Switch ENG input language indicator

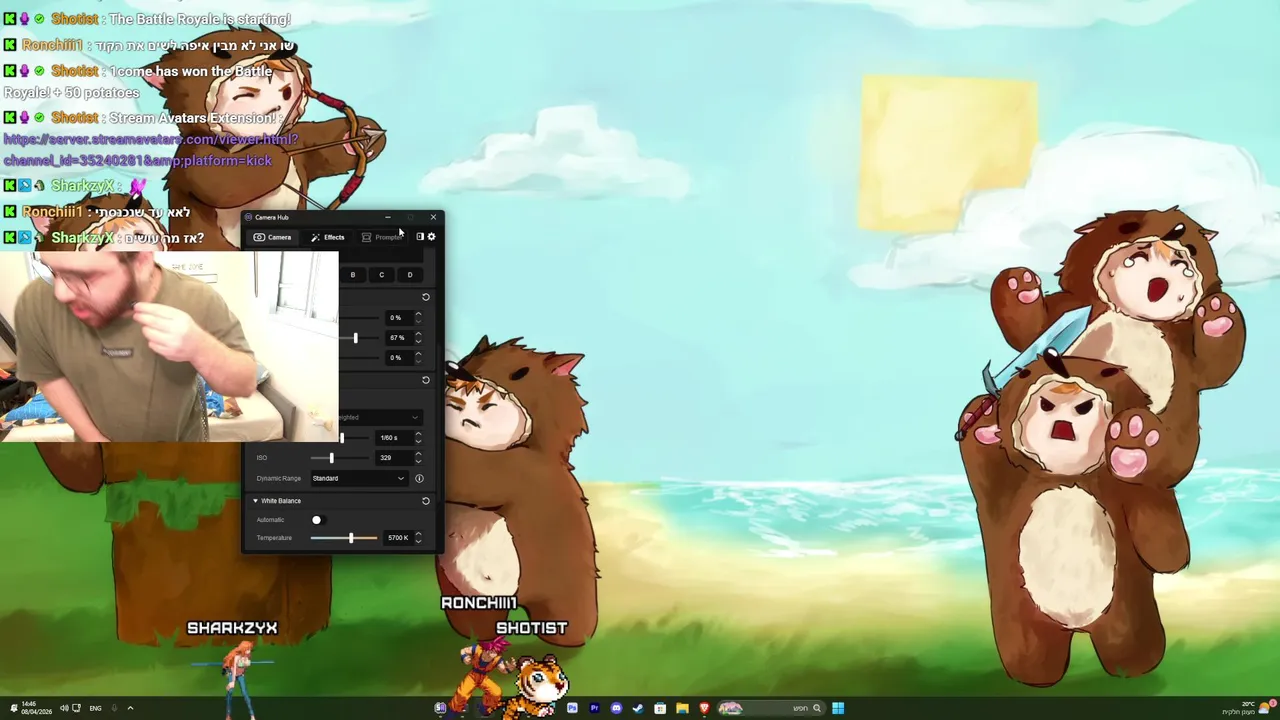click(95, 708)
